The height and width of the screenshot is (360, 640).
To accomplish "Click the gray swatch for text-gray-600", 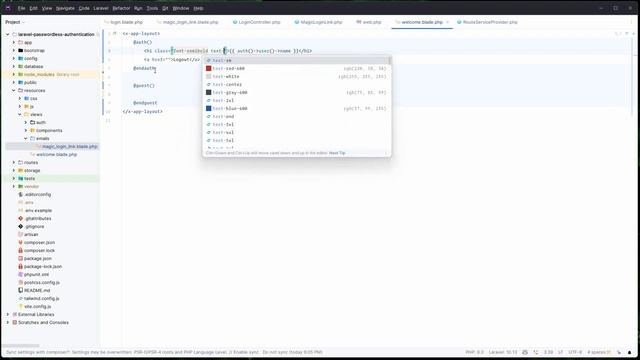I will click(209, 93).
